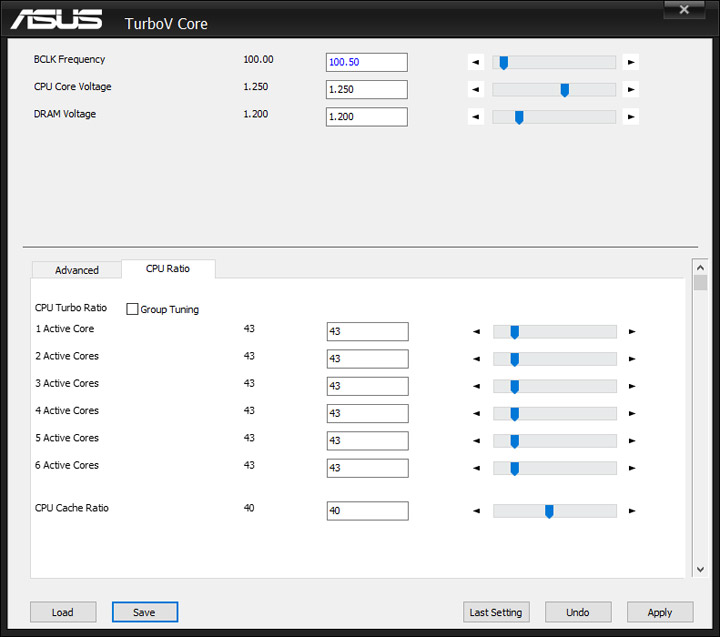
Task: Click the Load button
Action: pos(63,612)
